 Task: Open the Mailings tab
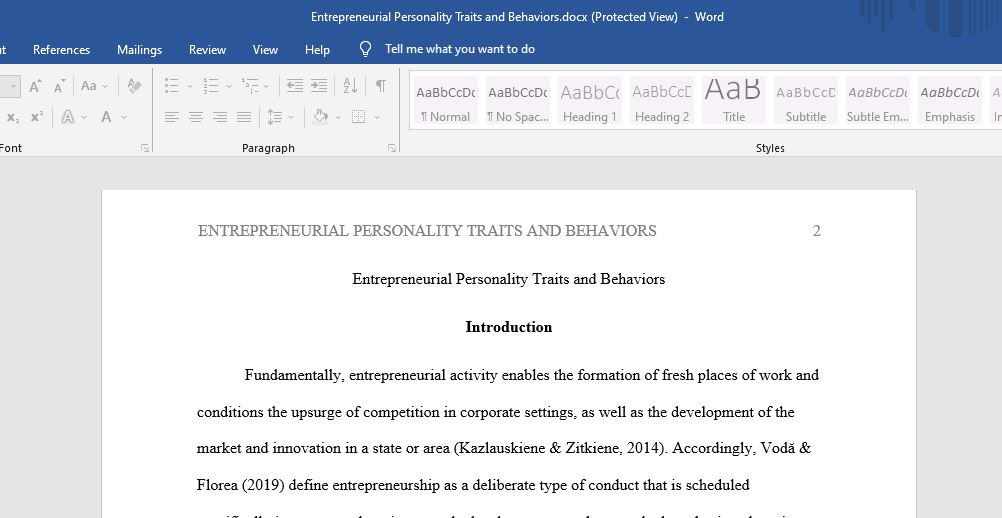point(139,50)
